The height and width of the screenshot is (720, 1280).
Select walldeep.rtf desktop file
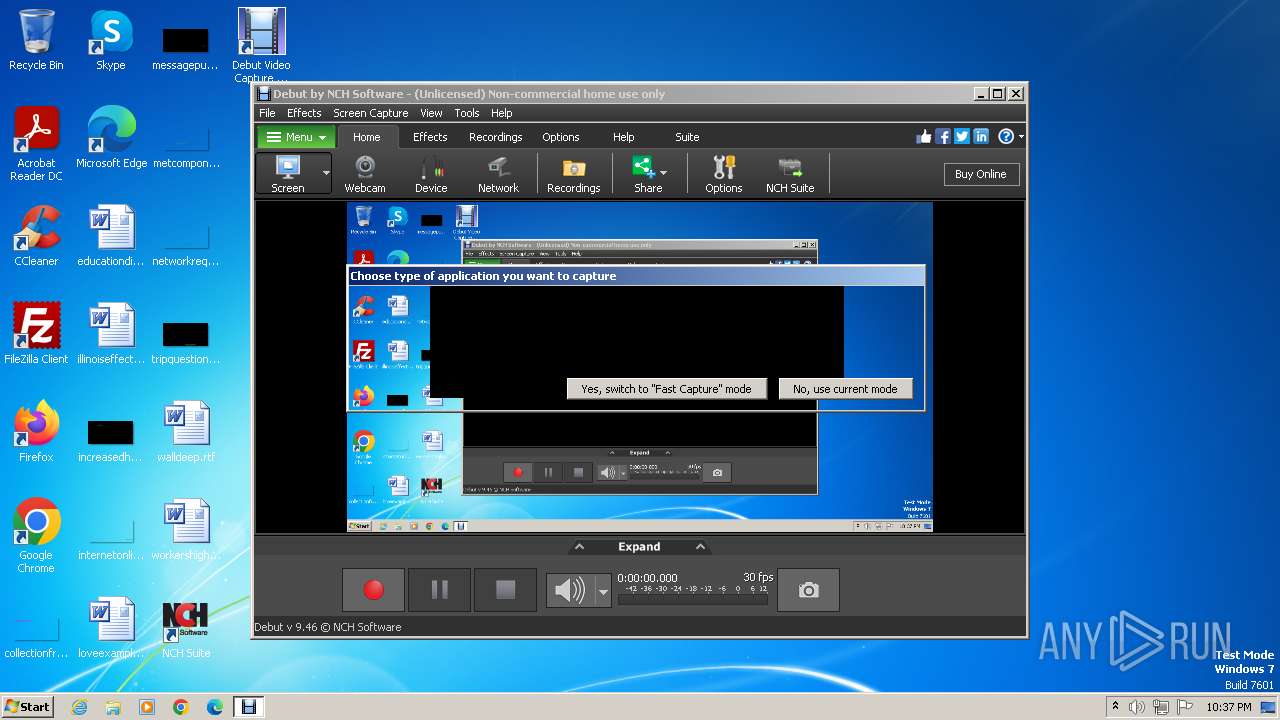tap(186, 432)
